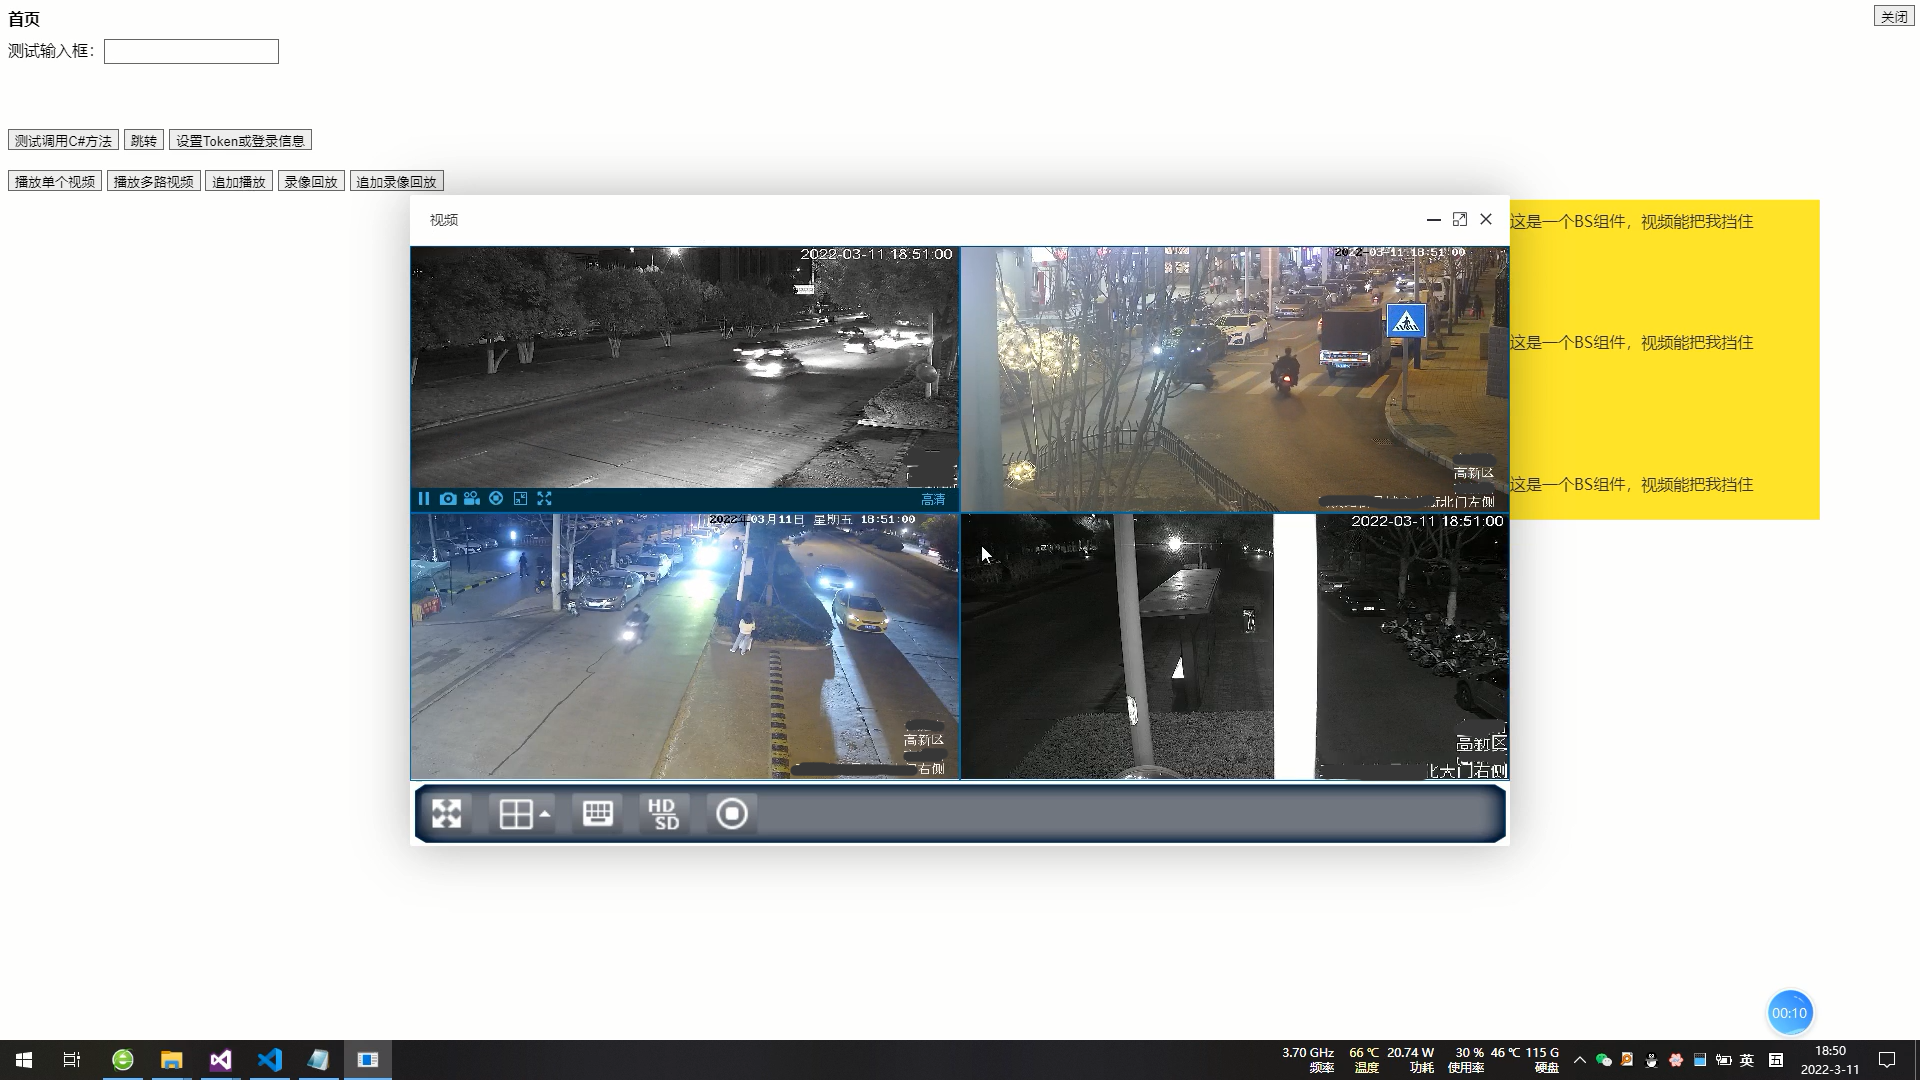Toggle HD/SD stream quality
Screen dimensions: 1920x1080
664,813
